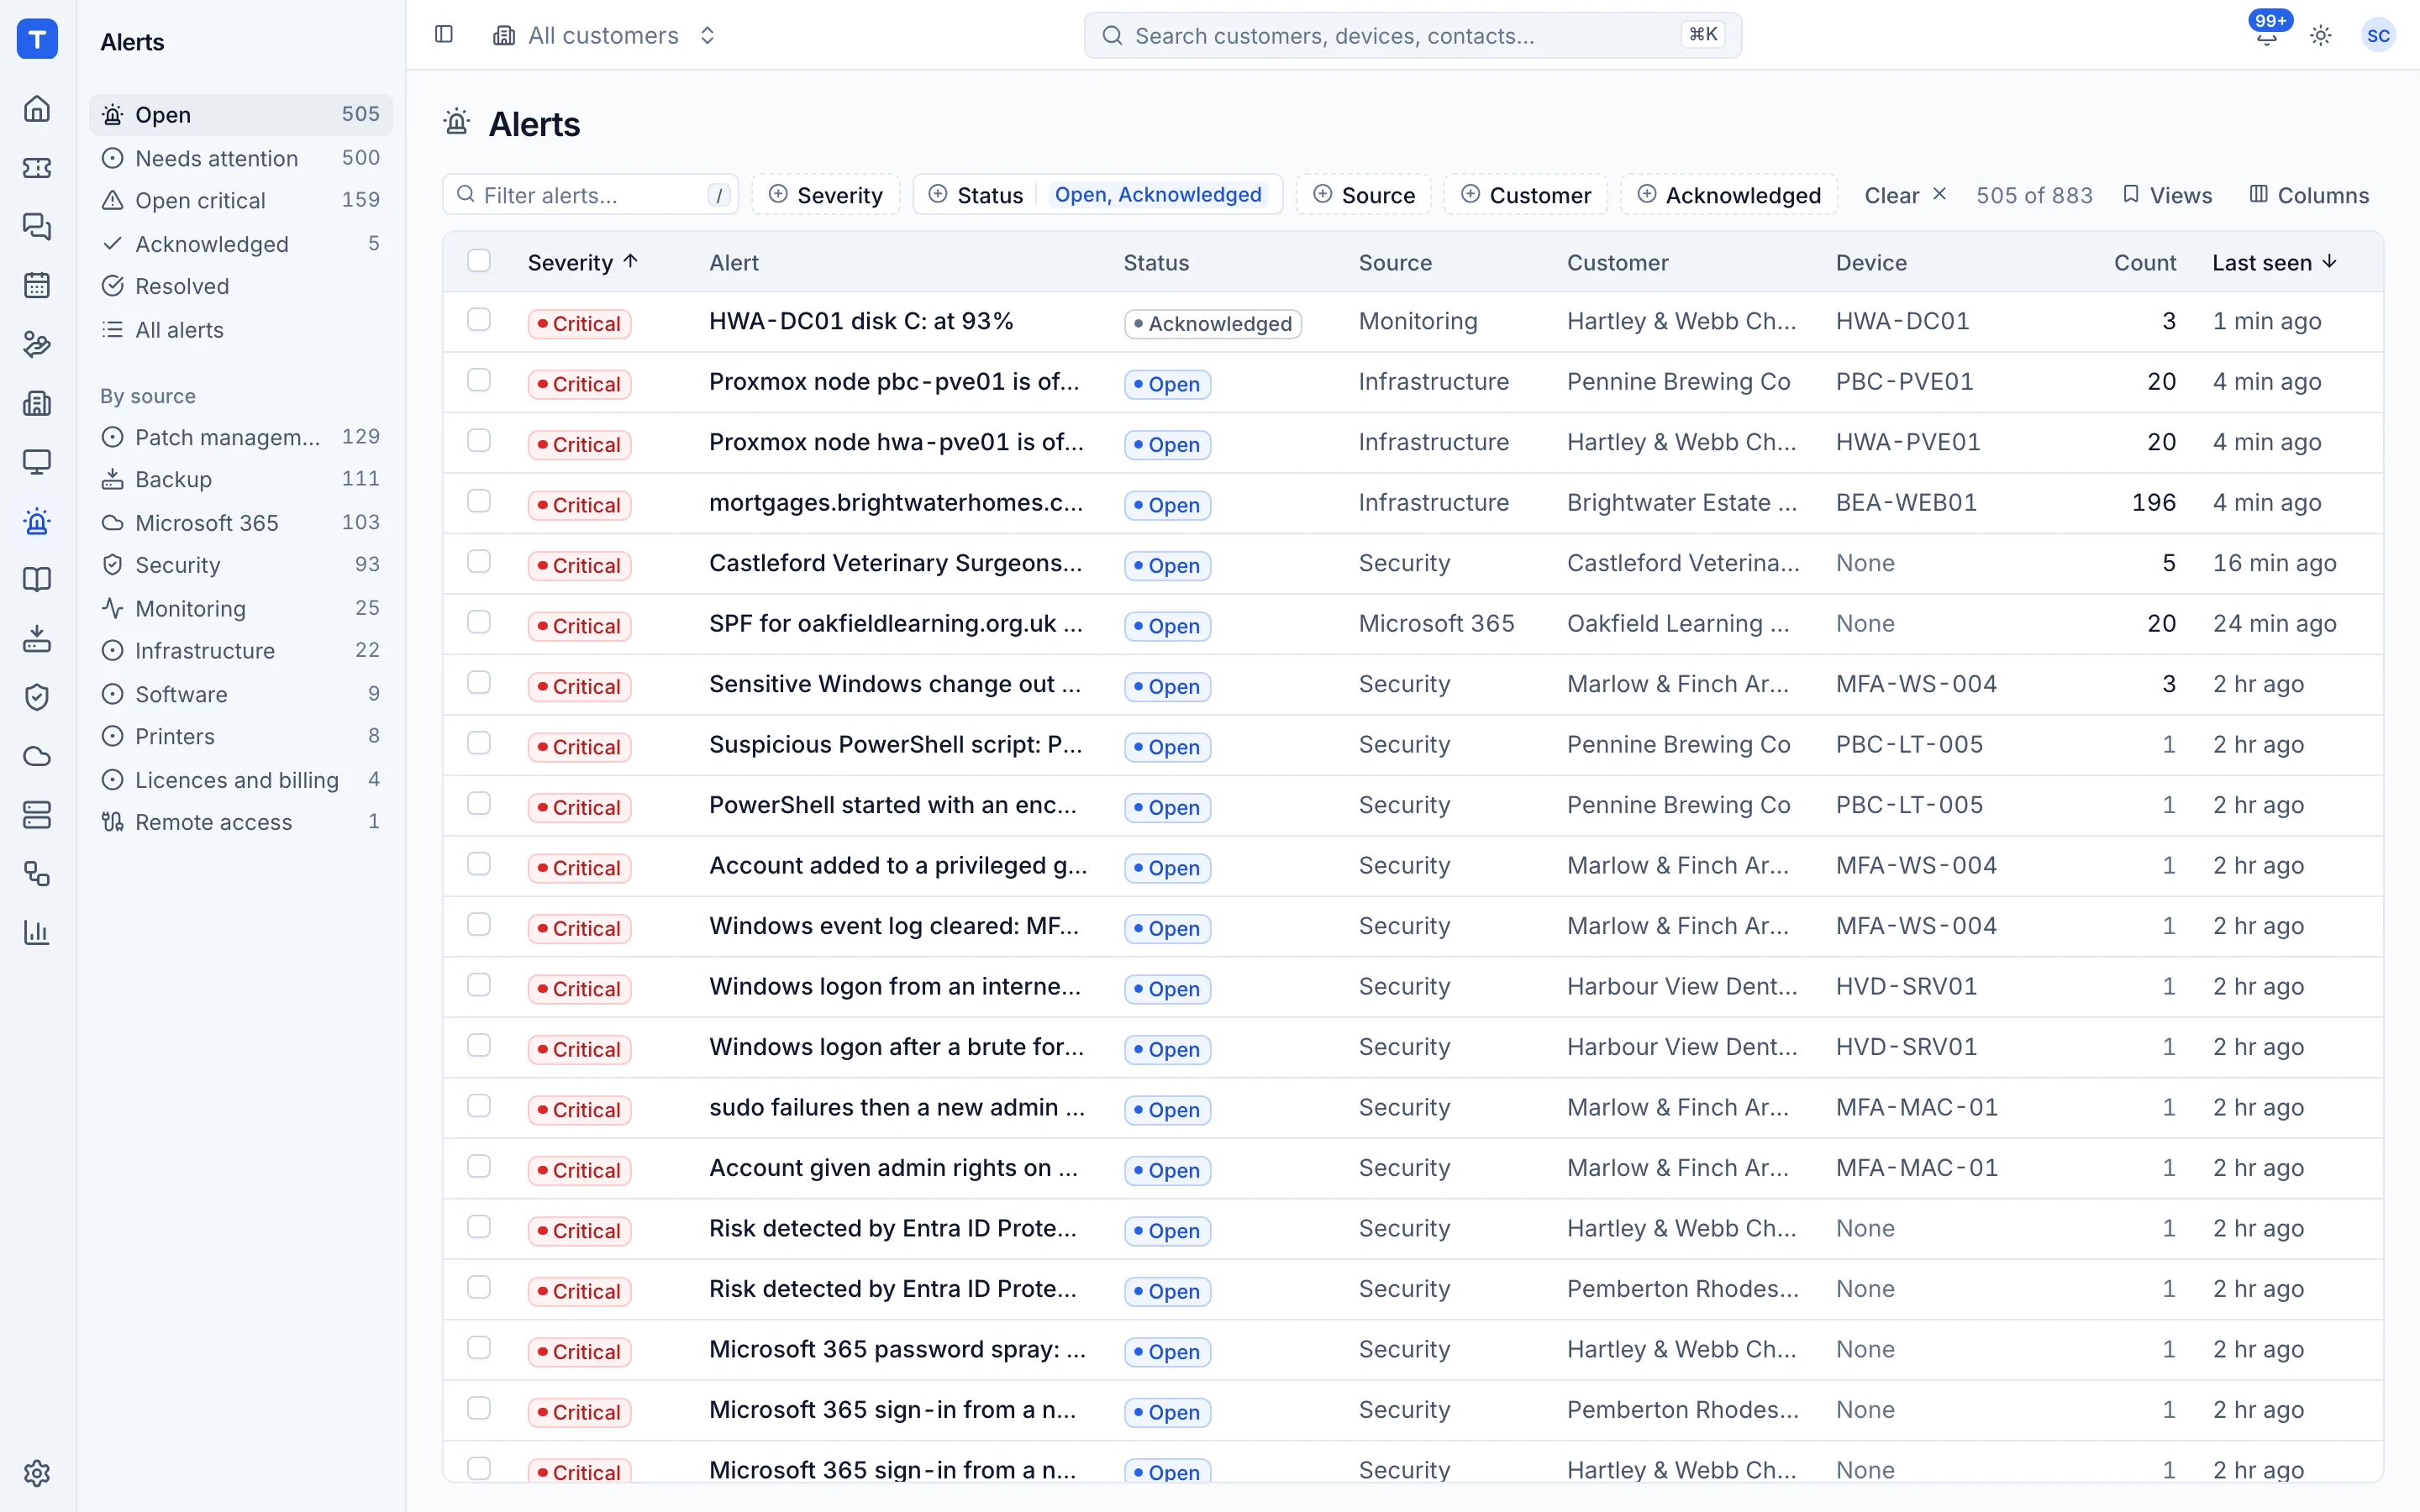This screenshot has height=1512, width=2420.
Task: Open the Status filter showing Open, Acknowledged
Action: coord(1097,194)
